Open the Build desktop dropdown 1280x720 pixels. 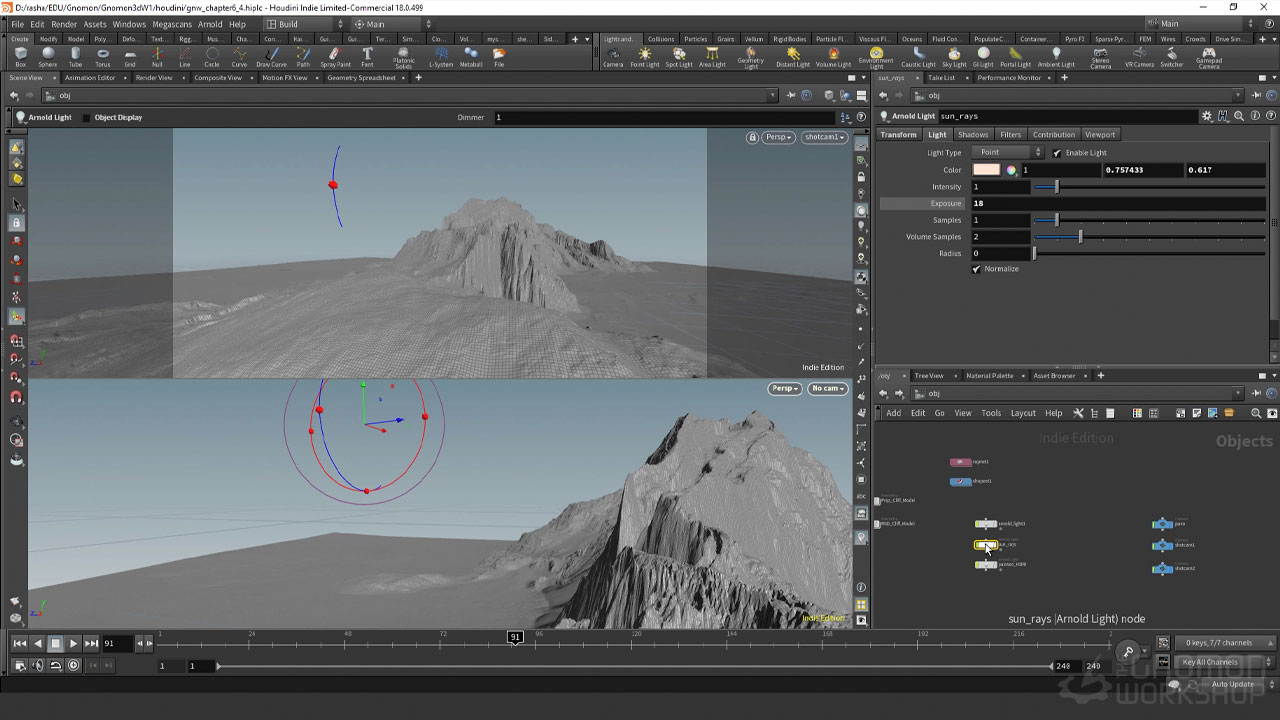point(305,24)
